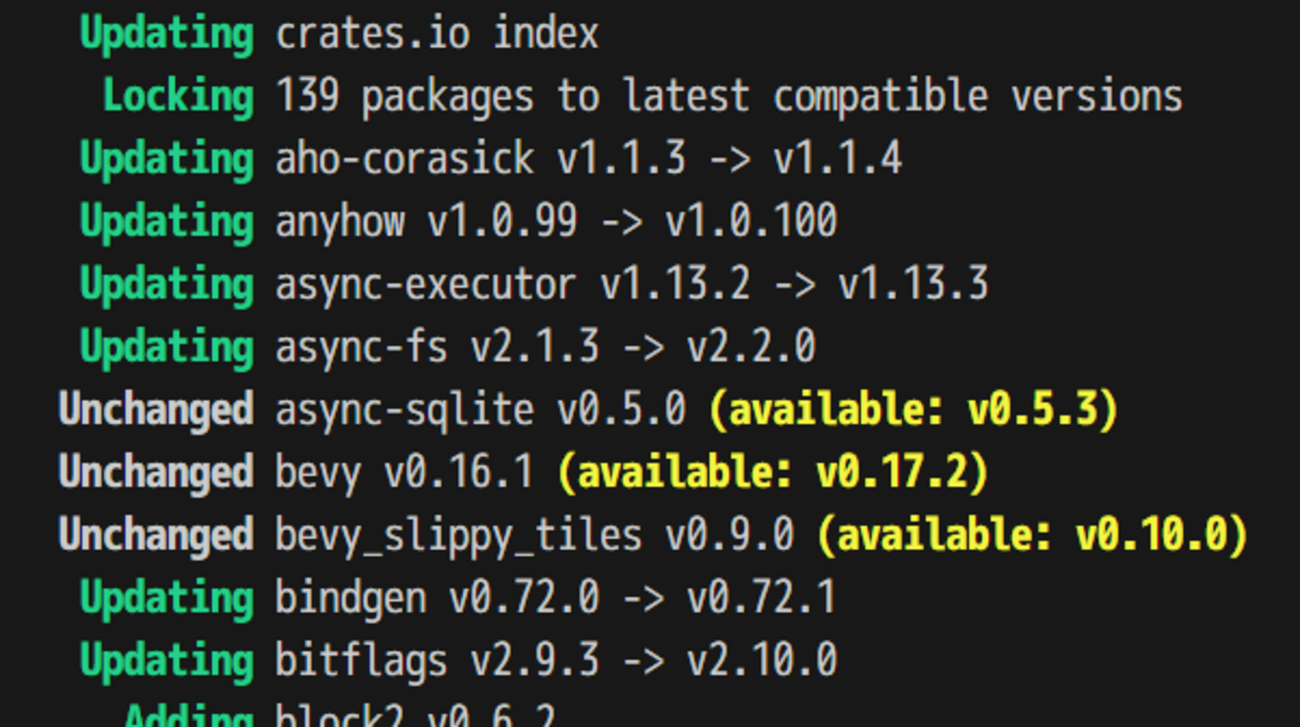Image resolution: width=1300 pixels, height=727 pixels.
Task: Click the 'bitflags' package name
Action: [361, 661]
